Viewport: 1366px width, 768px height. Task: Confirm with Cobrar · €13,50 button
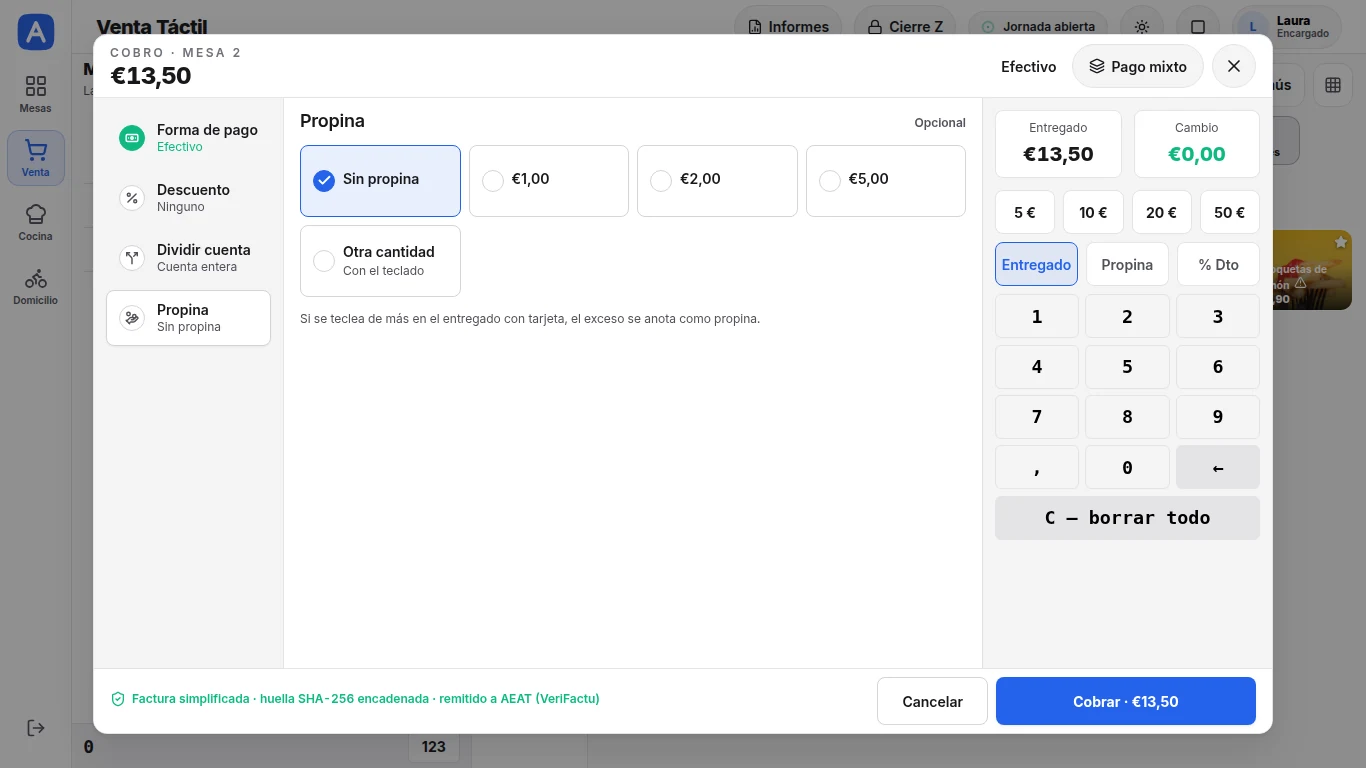(1126, 701)
